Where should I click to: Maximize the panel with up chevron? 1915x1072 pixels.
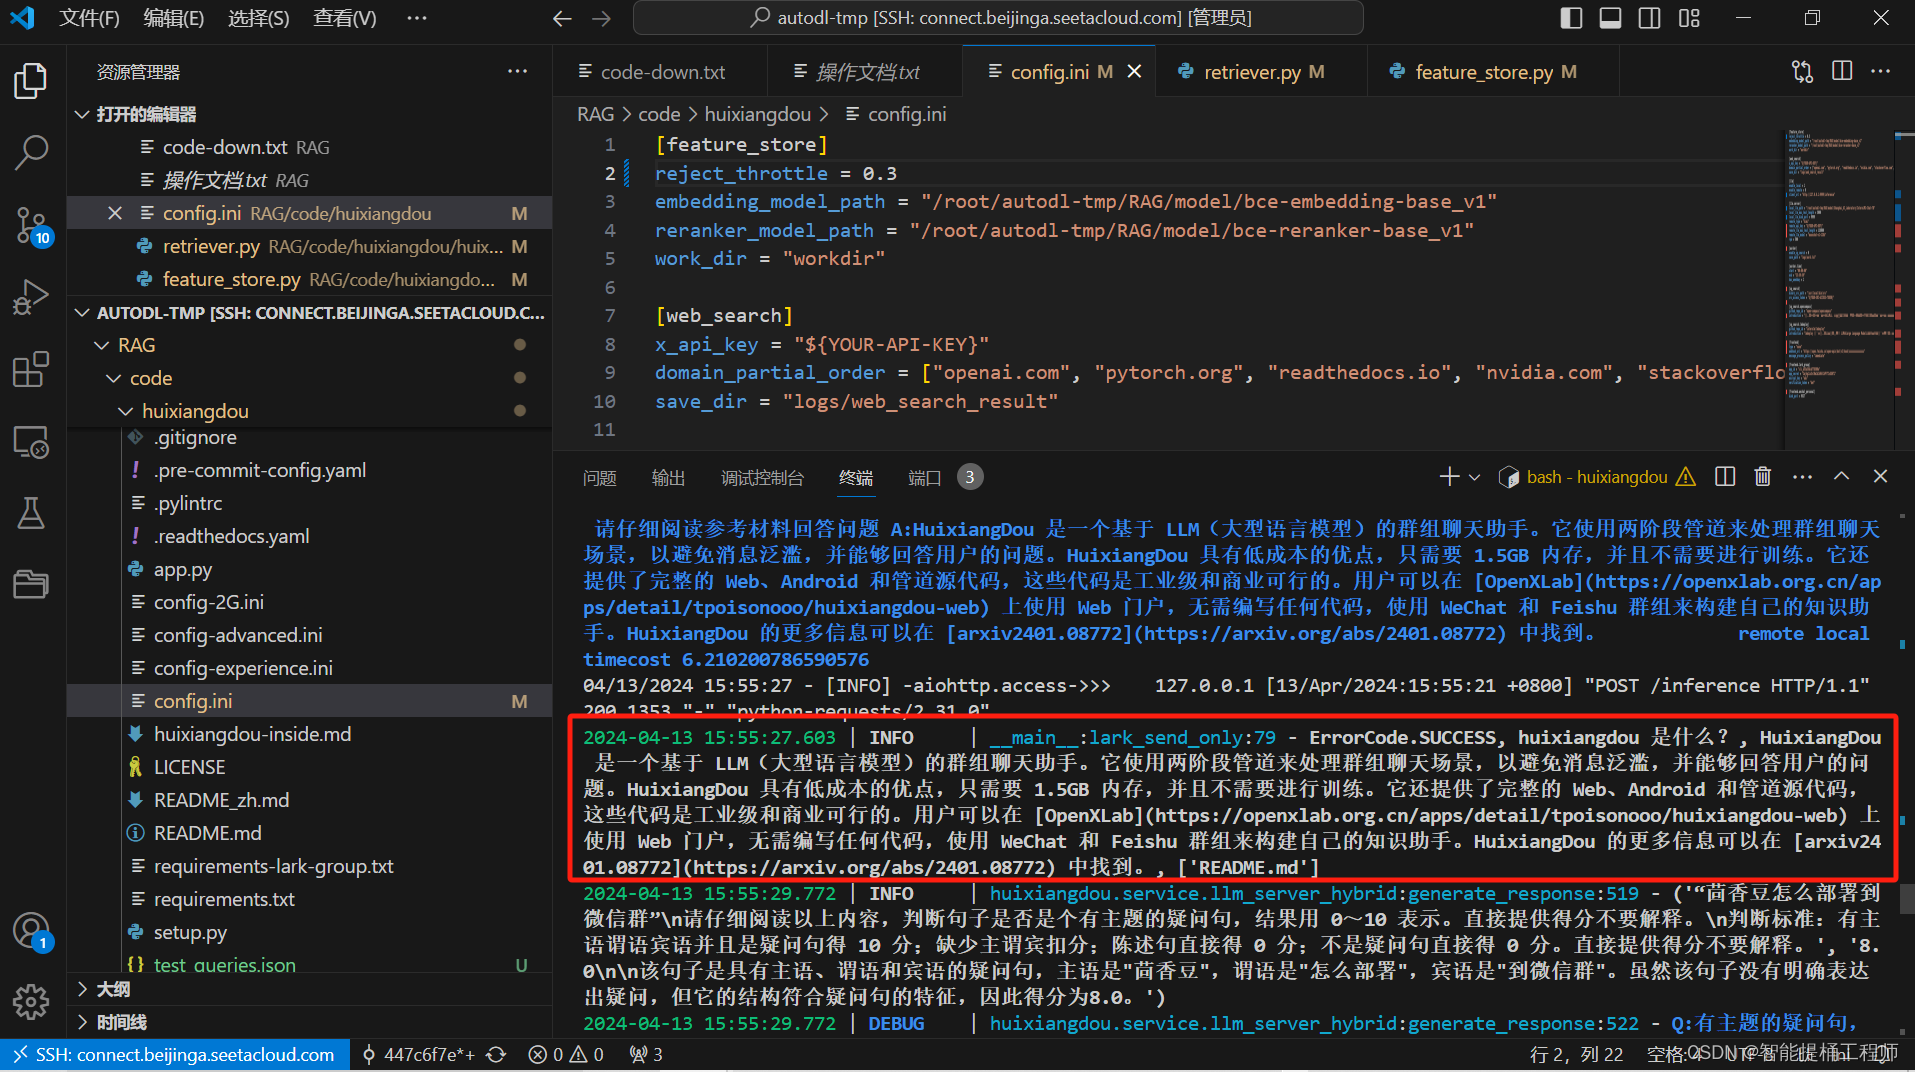[x=1841, y=477]
